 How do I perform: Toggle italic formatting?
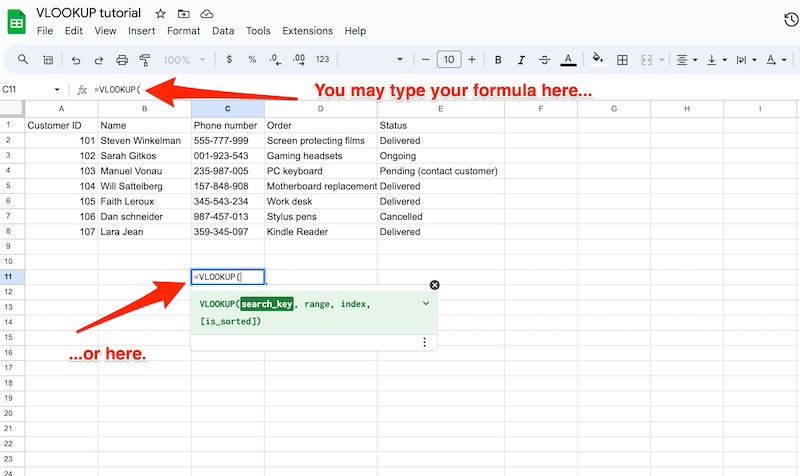coord(521,60)
